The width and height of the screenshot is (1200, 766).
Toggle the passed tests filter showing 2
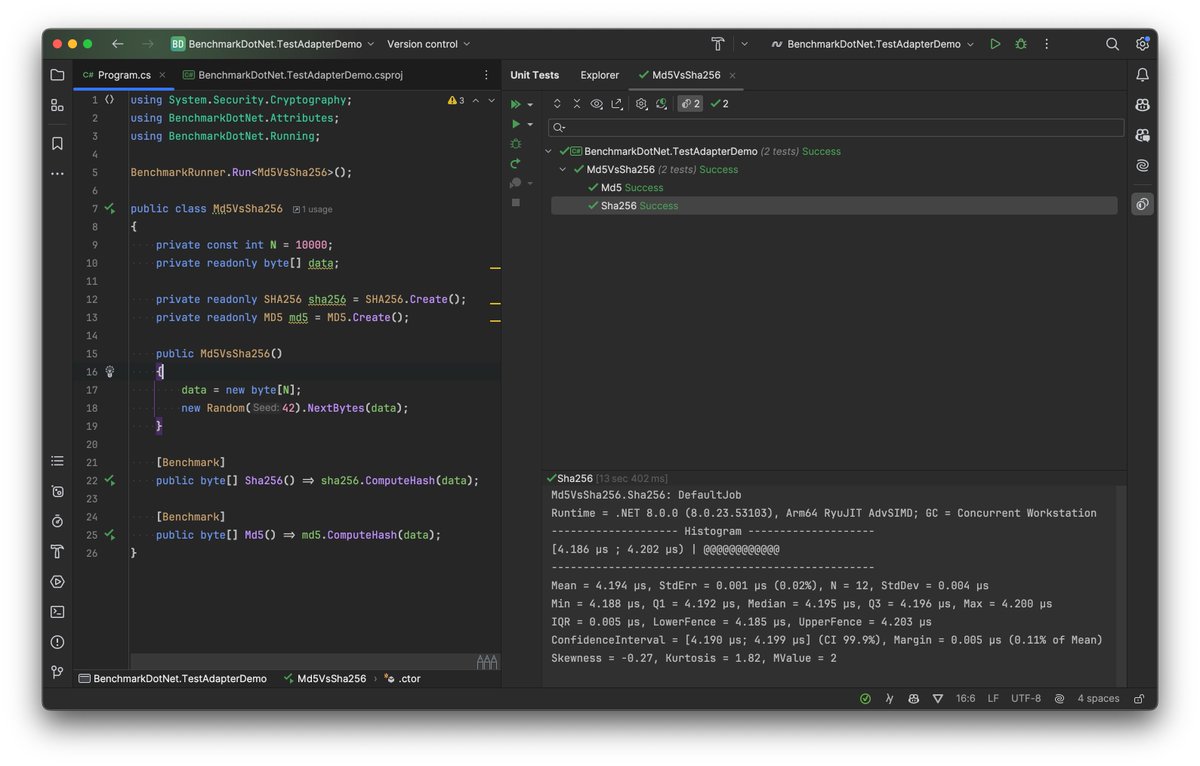[x=720, y=104]
